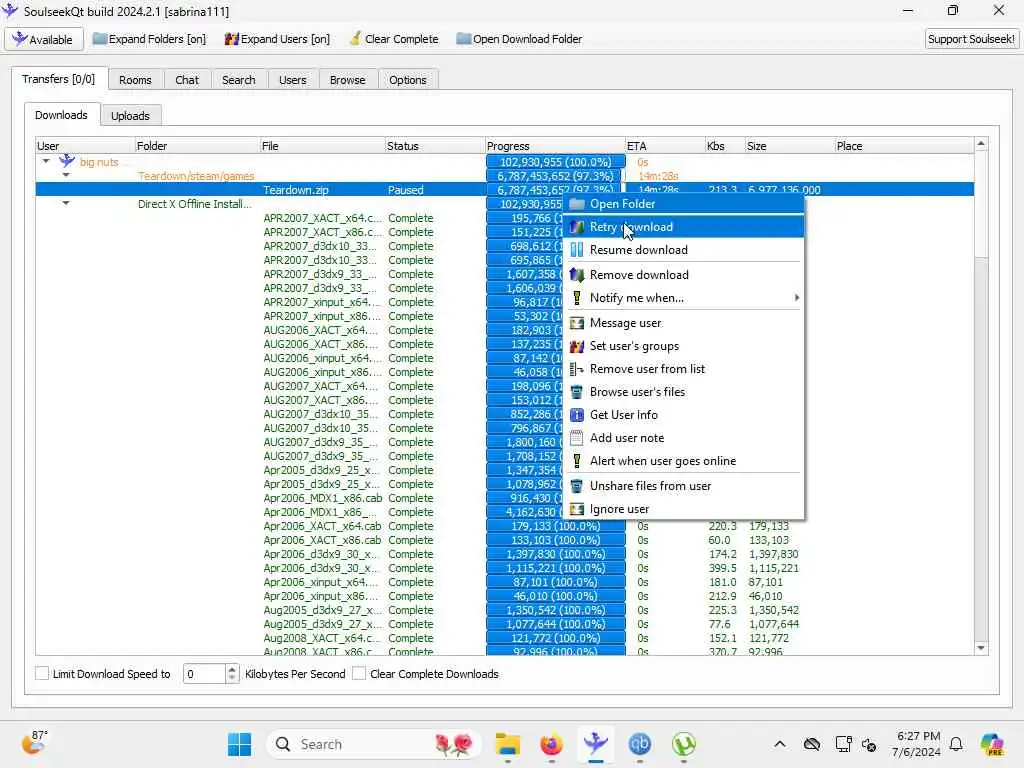Enable Limit Download Speed checkbox
The height and width of the screenshot is (768, 1024).
coord(42,673)
